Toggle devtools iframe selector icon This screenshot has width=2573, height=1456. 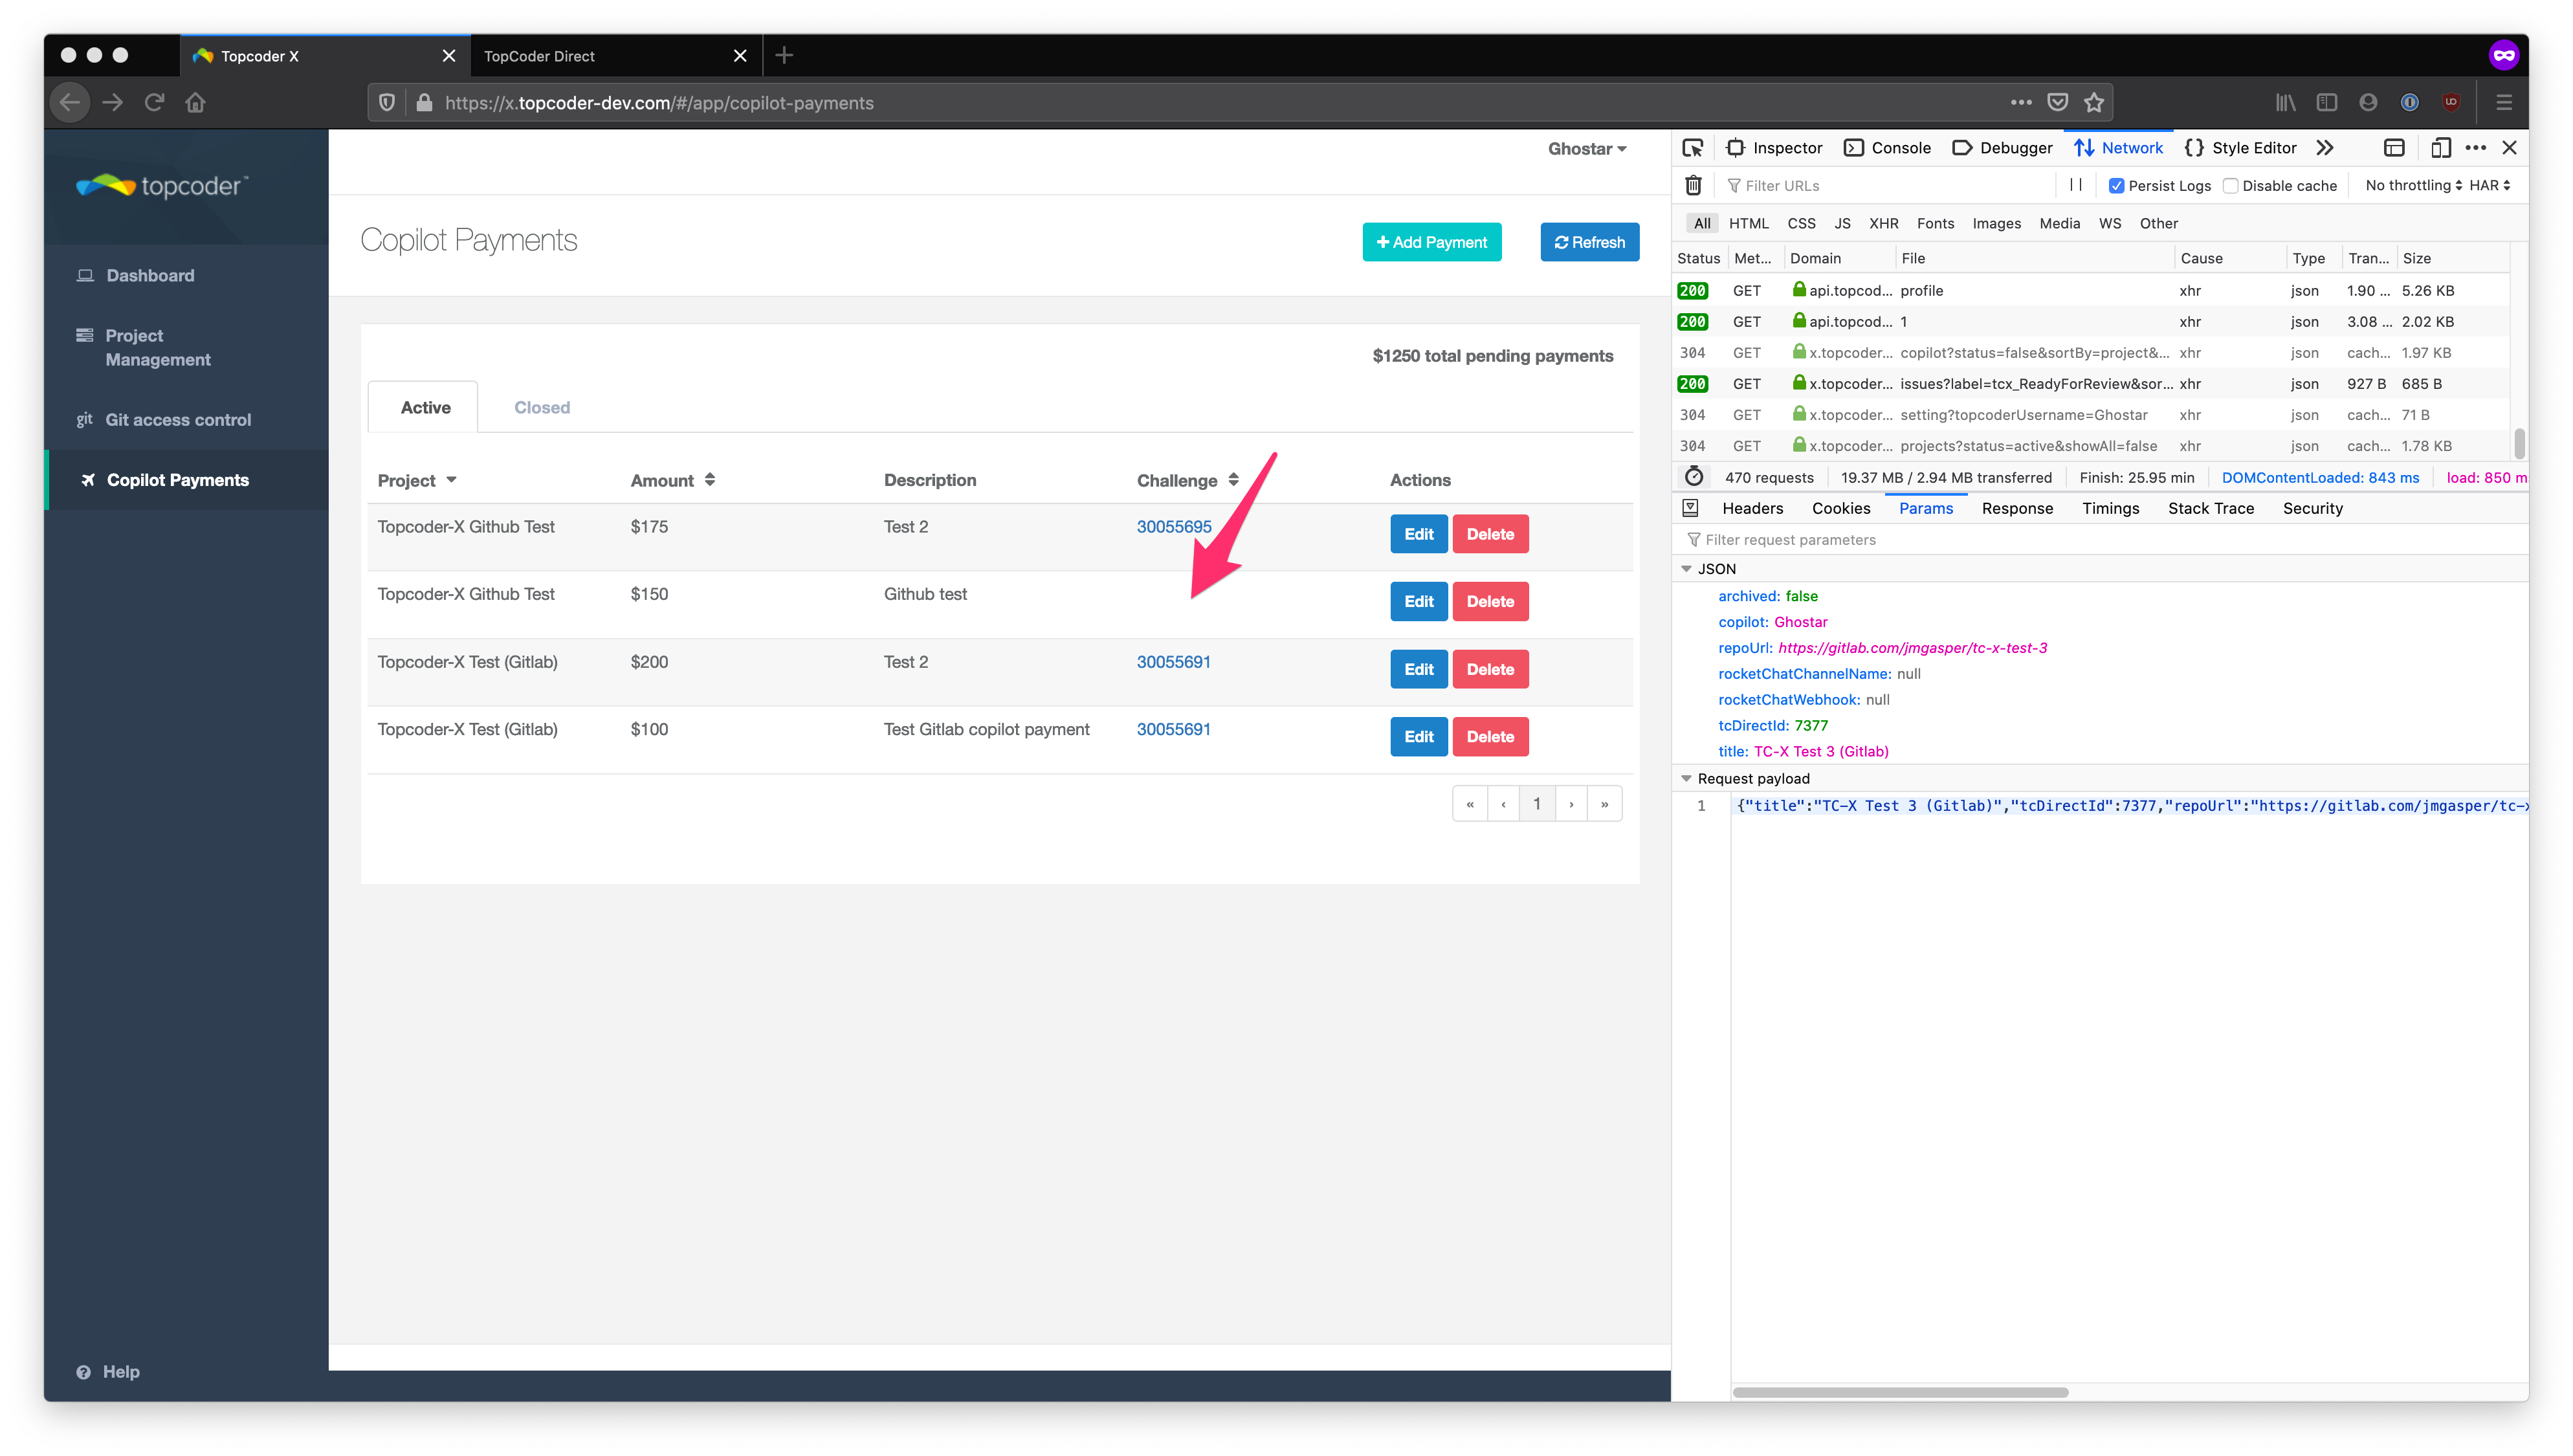click(x=2394, y=148)
